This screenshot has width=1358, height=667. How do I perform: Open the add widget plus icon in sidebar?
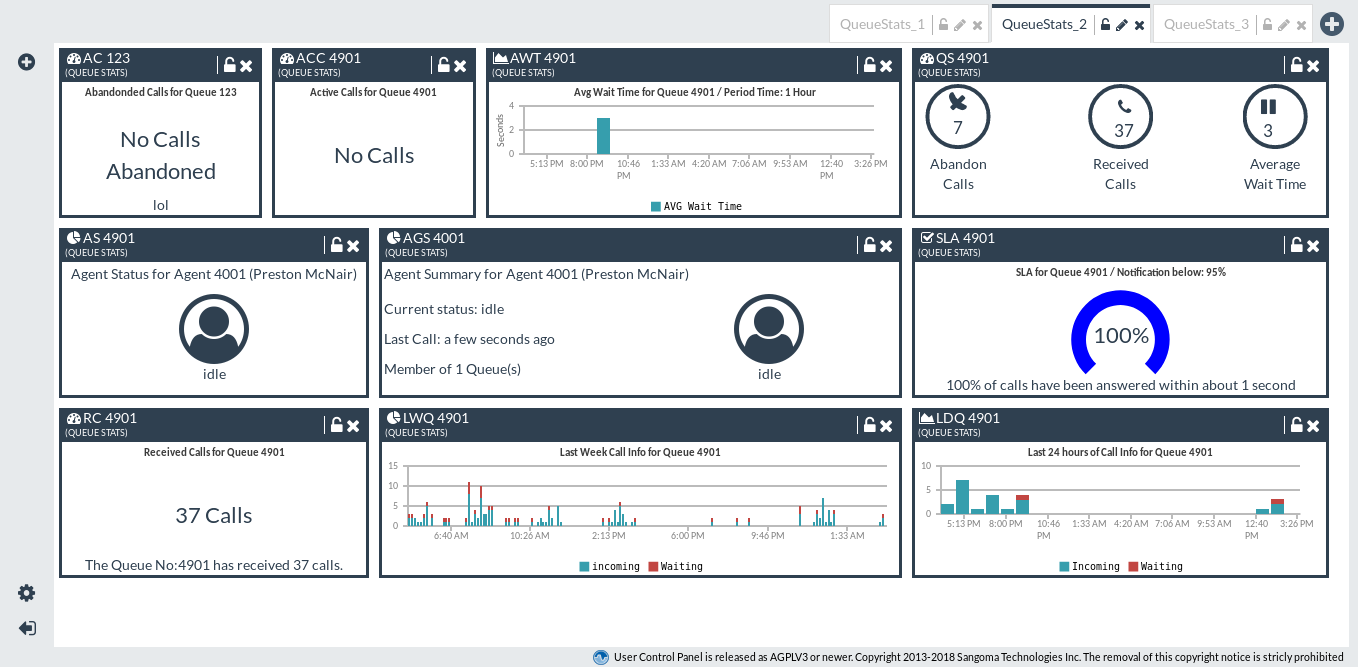(27, 62)
